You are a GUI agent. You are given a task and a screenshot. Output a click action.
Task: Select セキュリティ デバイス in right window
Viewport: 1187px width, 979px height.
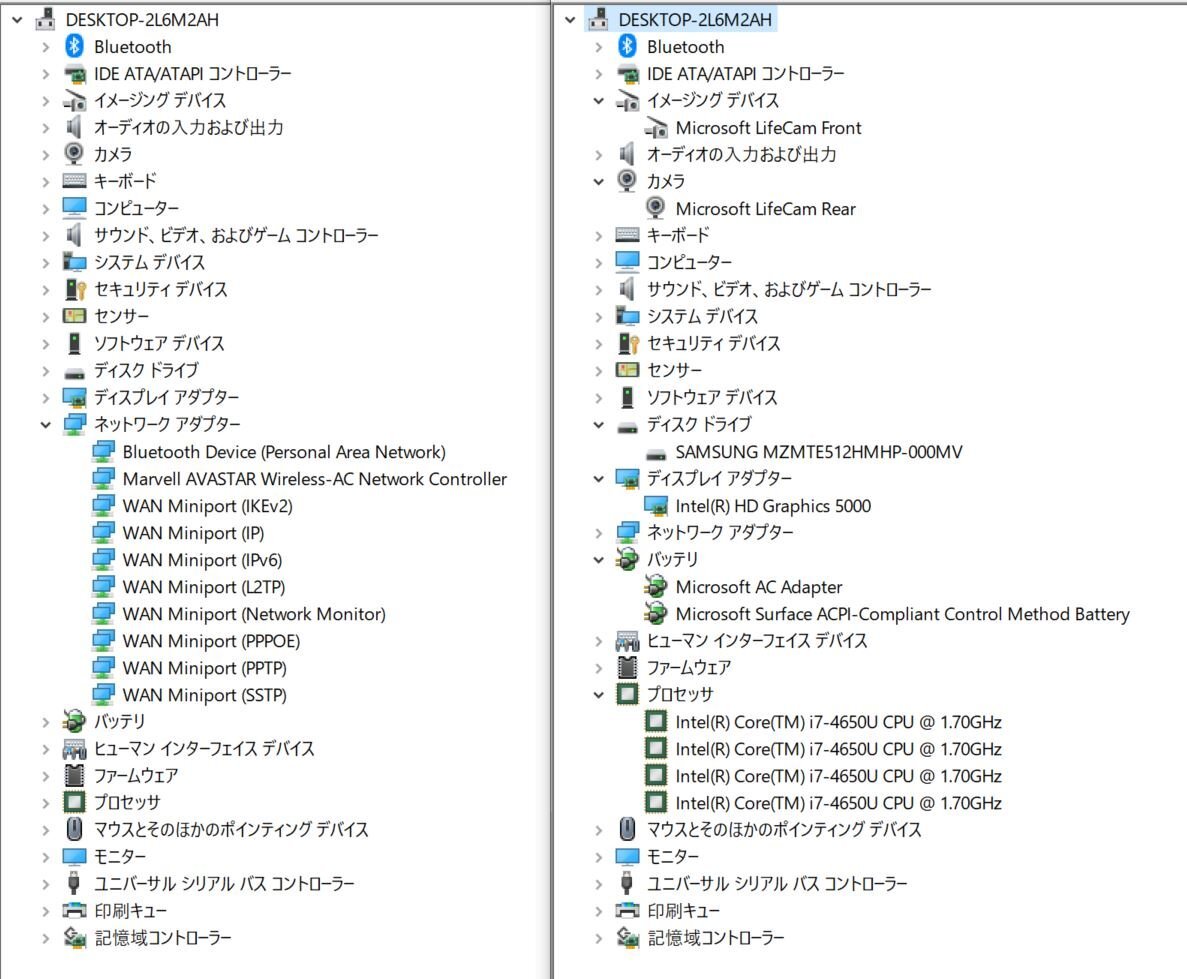click(713, 344)
